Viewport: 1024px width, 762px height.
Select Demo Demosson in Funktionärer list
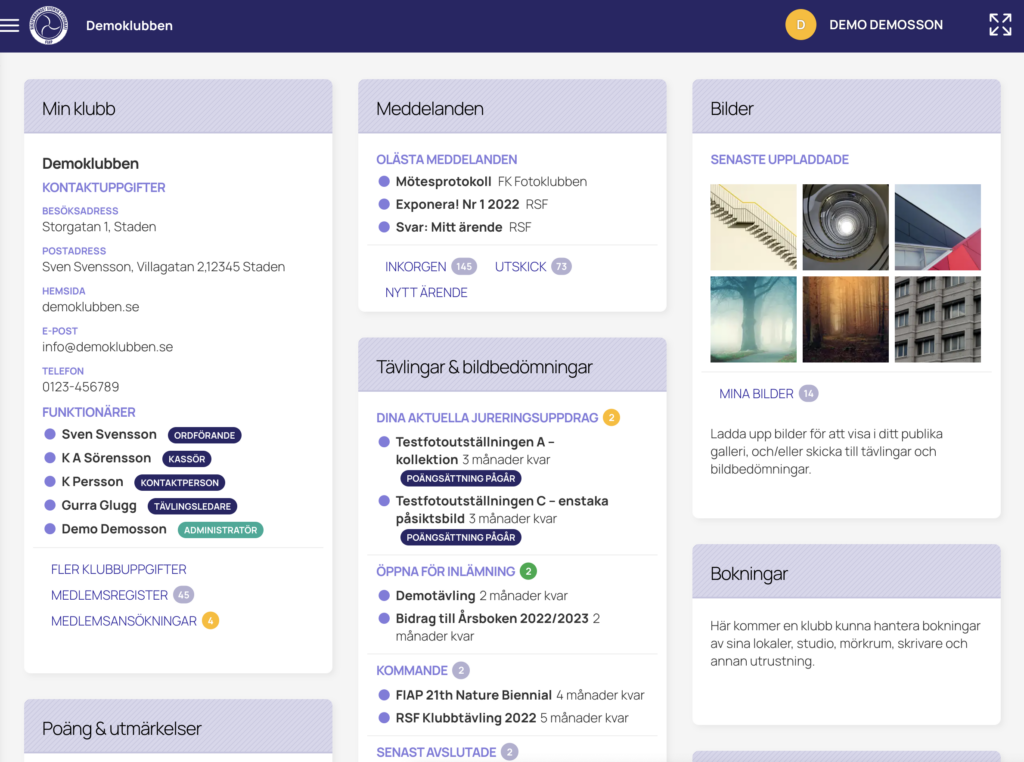pos(114,529)
